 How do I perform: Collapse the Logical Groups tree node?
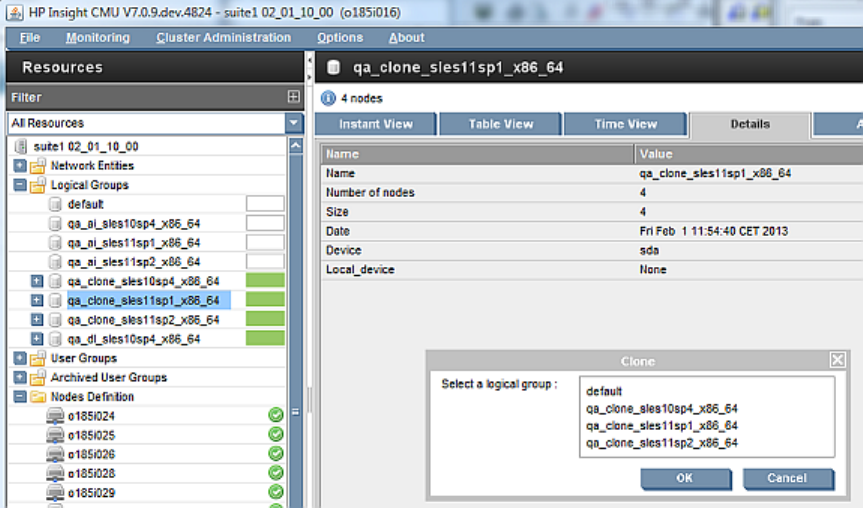coord(20,185)
